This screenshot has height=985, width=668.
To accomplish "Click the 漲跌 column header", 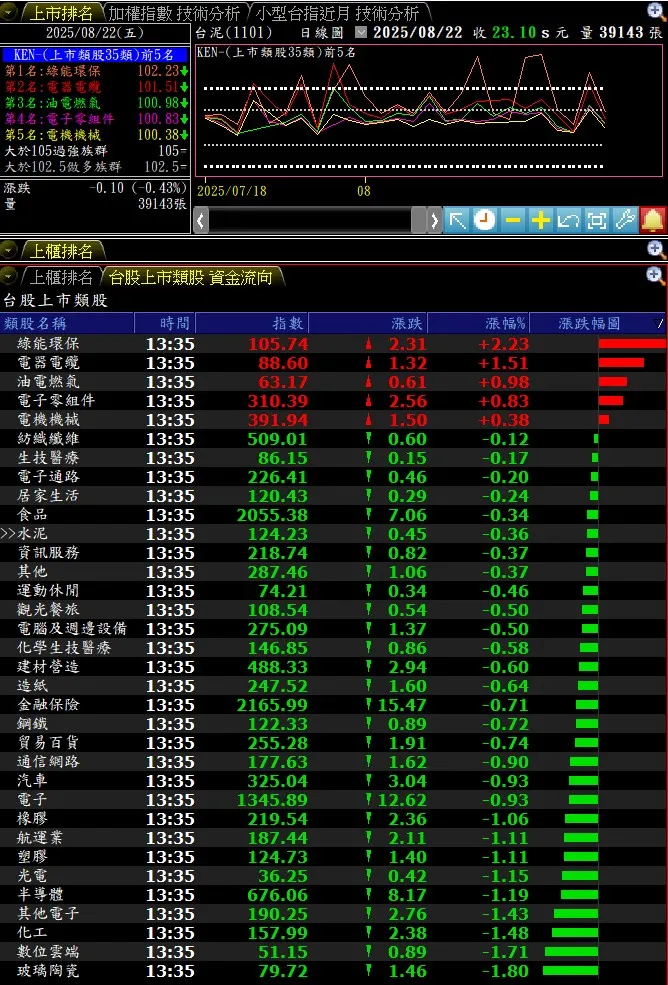I will click(368, 324).
